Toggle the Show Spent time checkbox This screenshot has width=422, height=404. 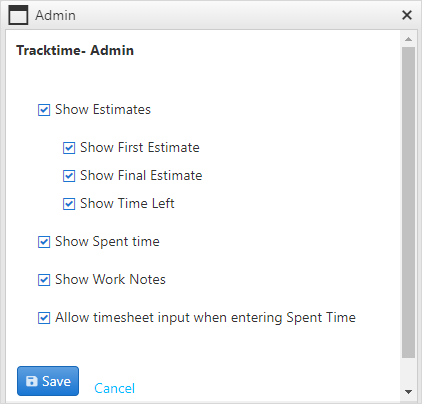(44, 242)
